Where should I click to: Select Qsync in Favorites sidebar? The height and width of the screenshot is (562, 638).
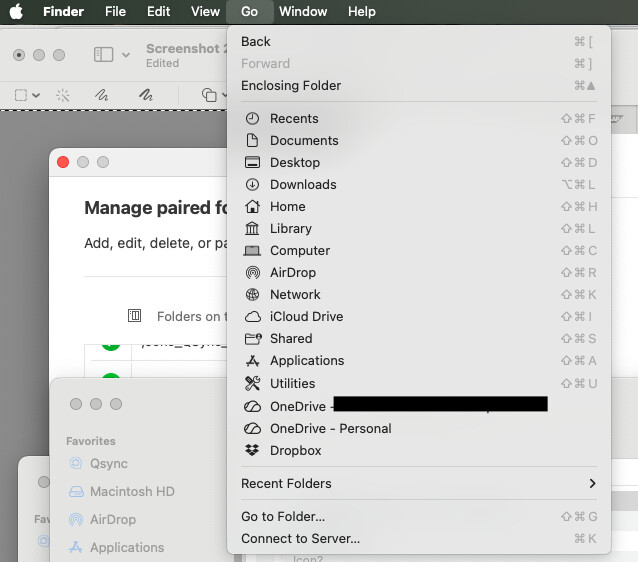109,464
